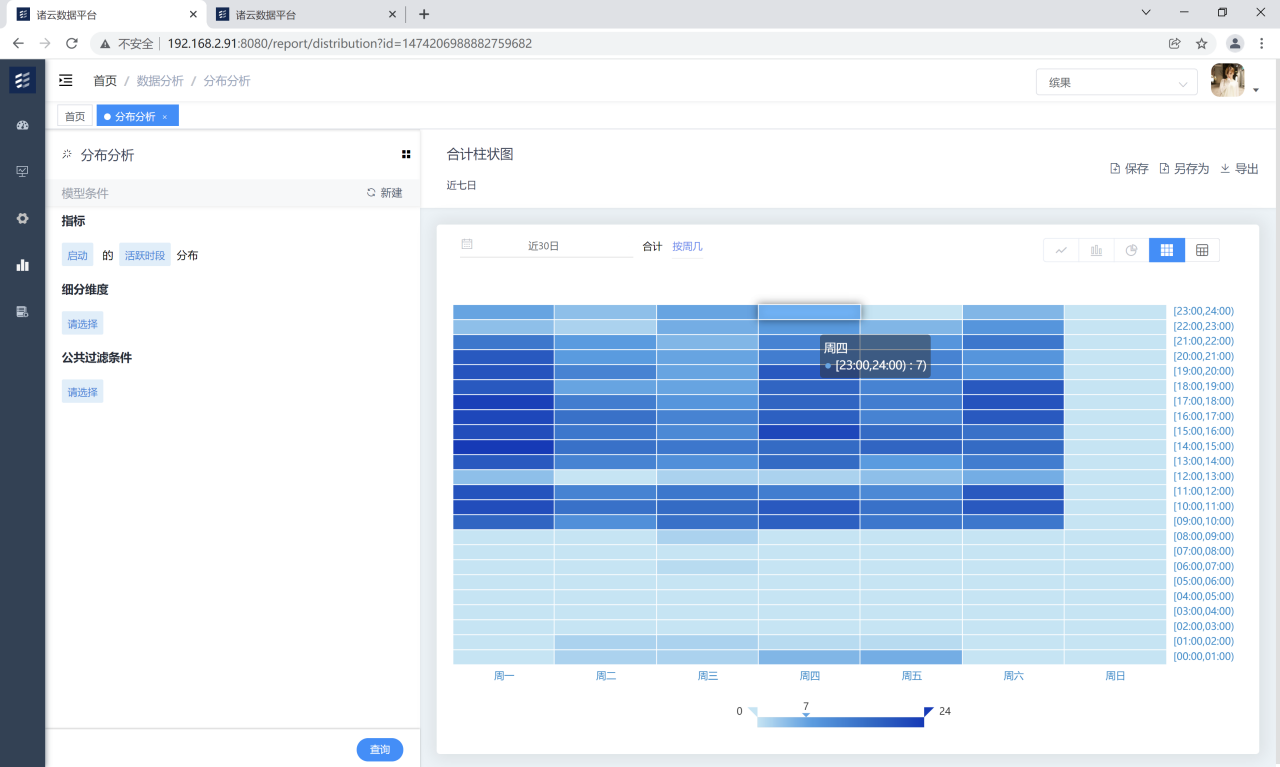This screenshot has width=1280, height=767.
Task: Switch to the bar chart view
Action: 1096,250
